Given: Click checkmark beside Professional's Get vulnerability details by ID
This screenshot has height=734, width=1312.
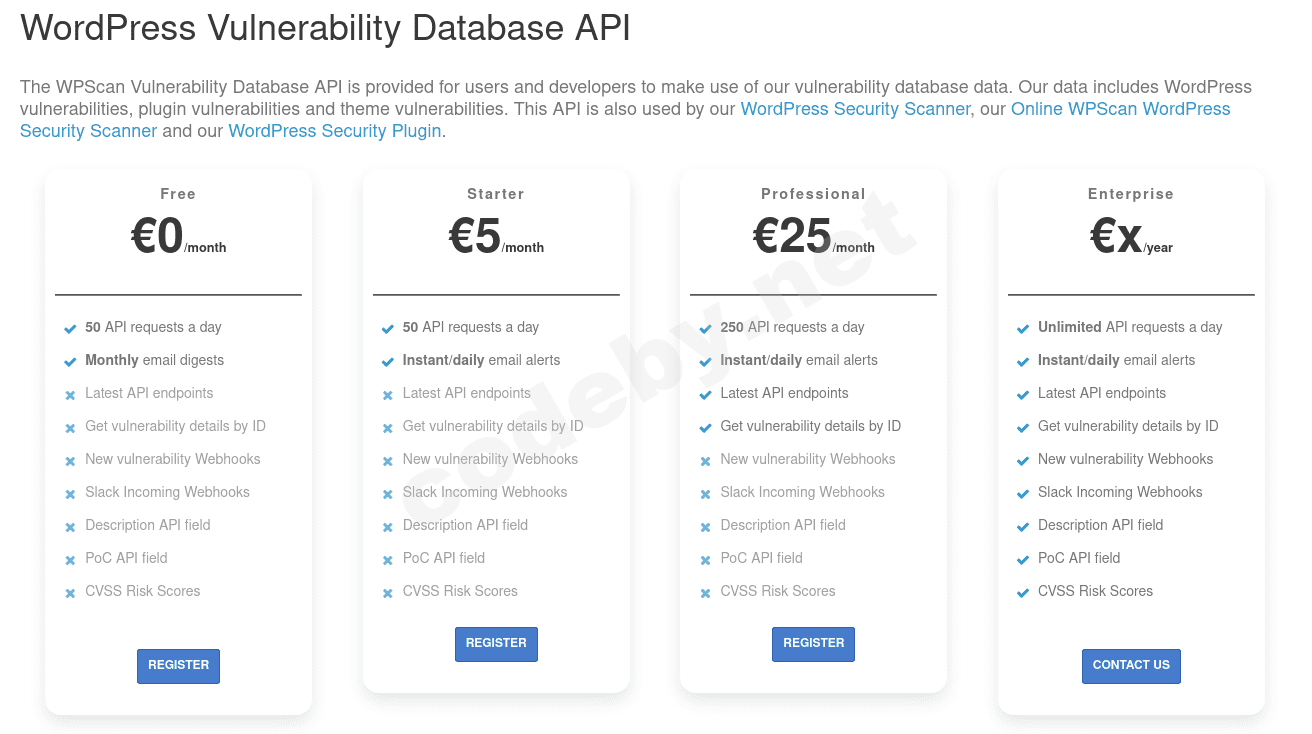Looking at the screenshot, I should pyautogui.click(x=705, y=428).
